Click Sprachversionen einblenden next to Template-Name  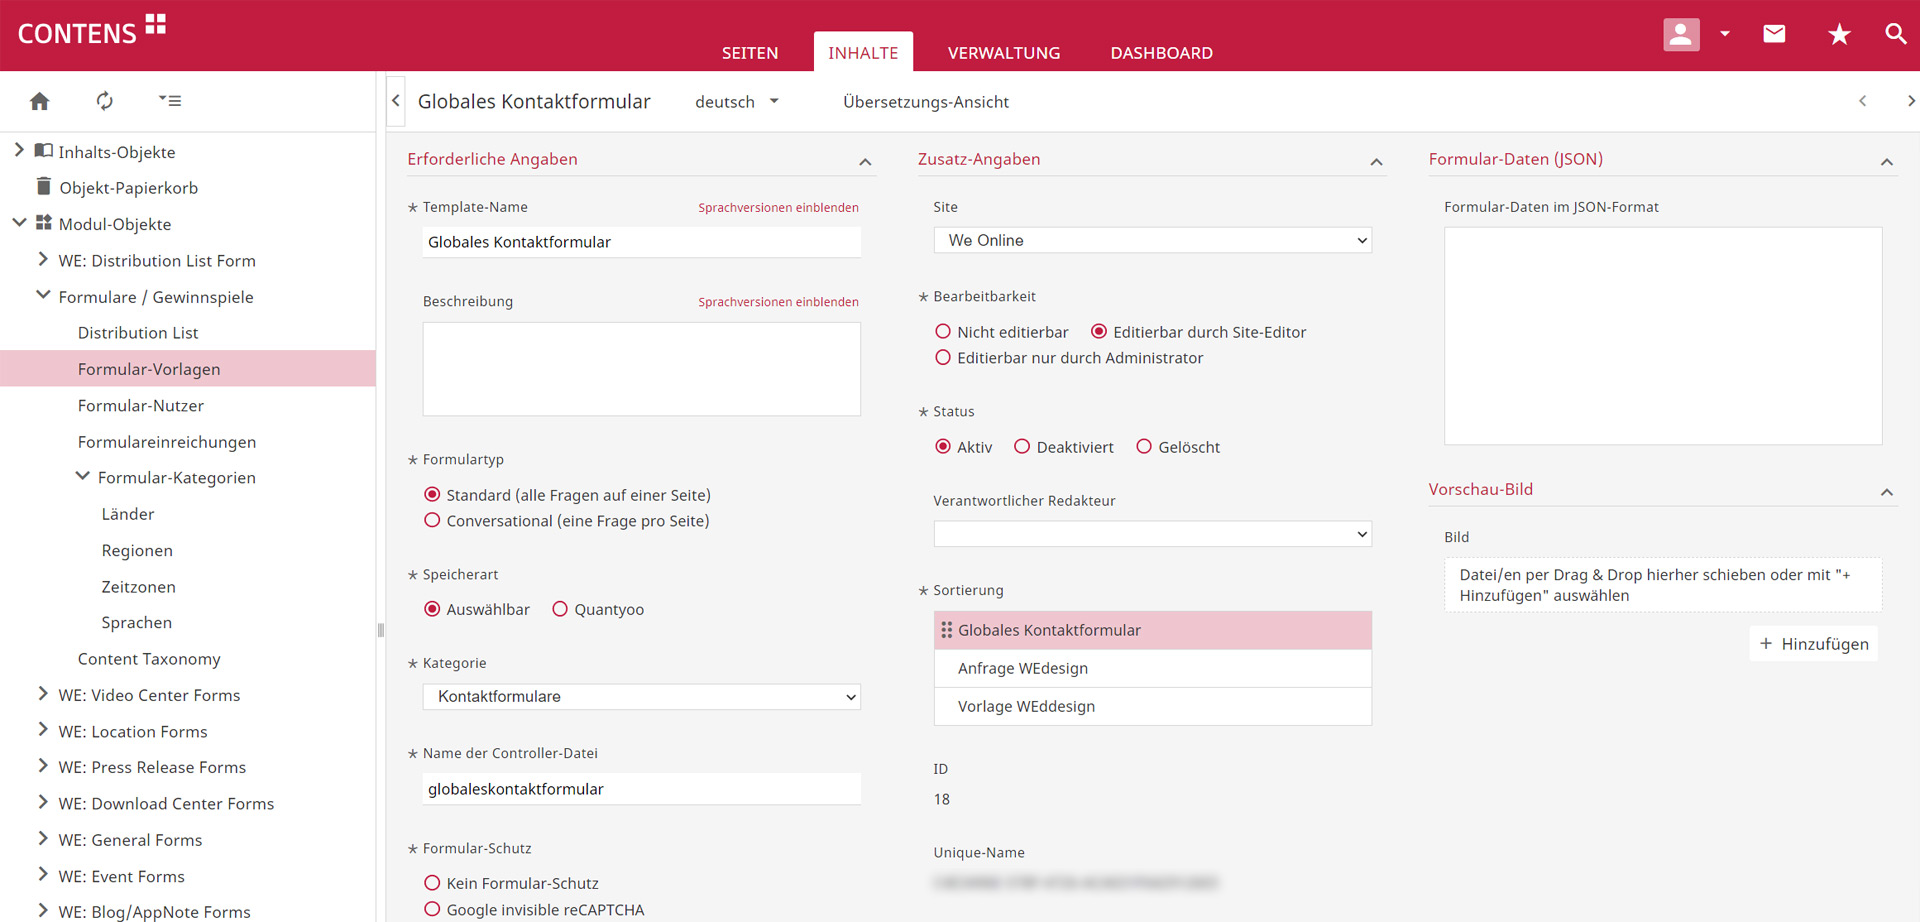[778, 208]
